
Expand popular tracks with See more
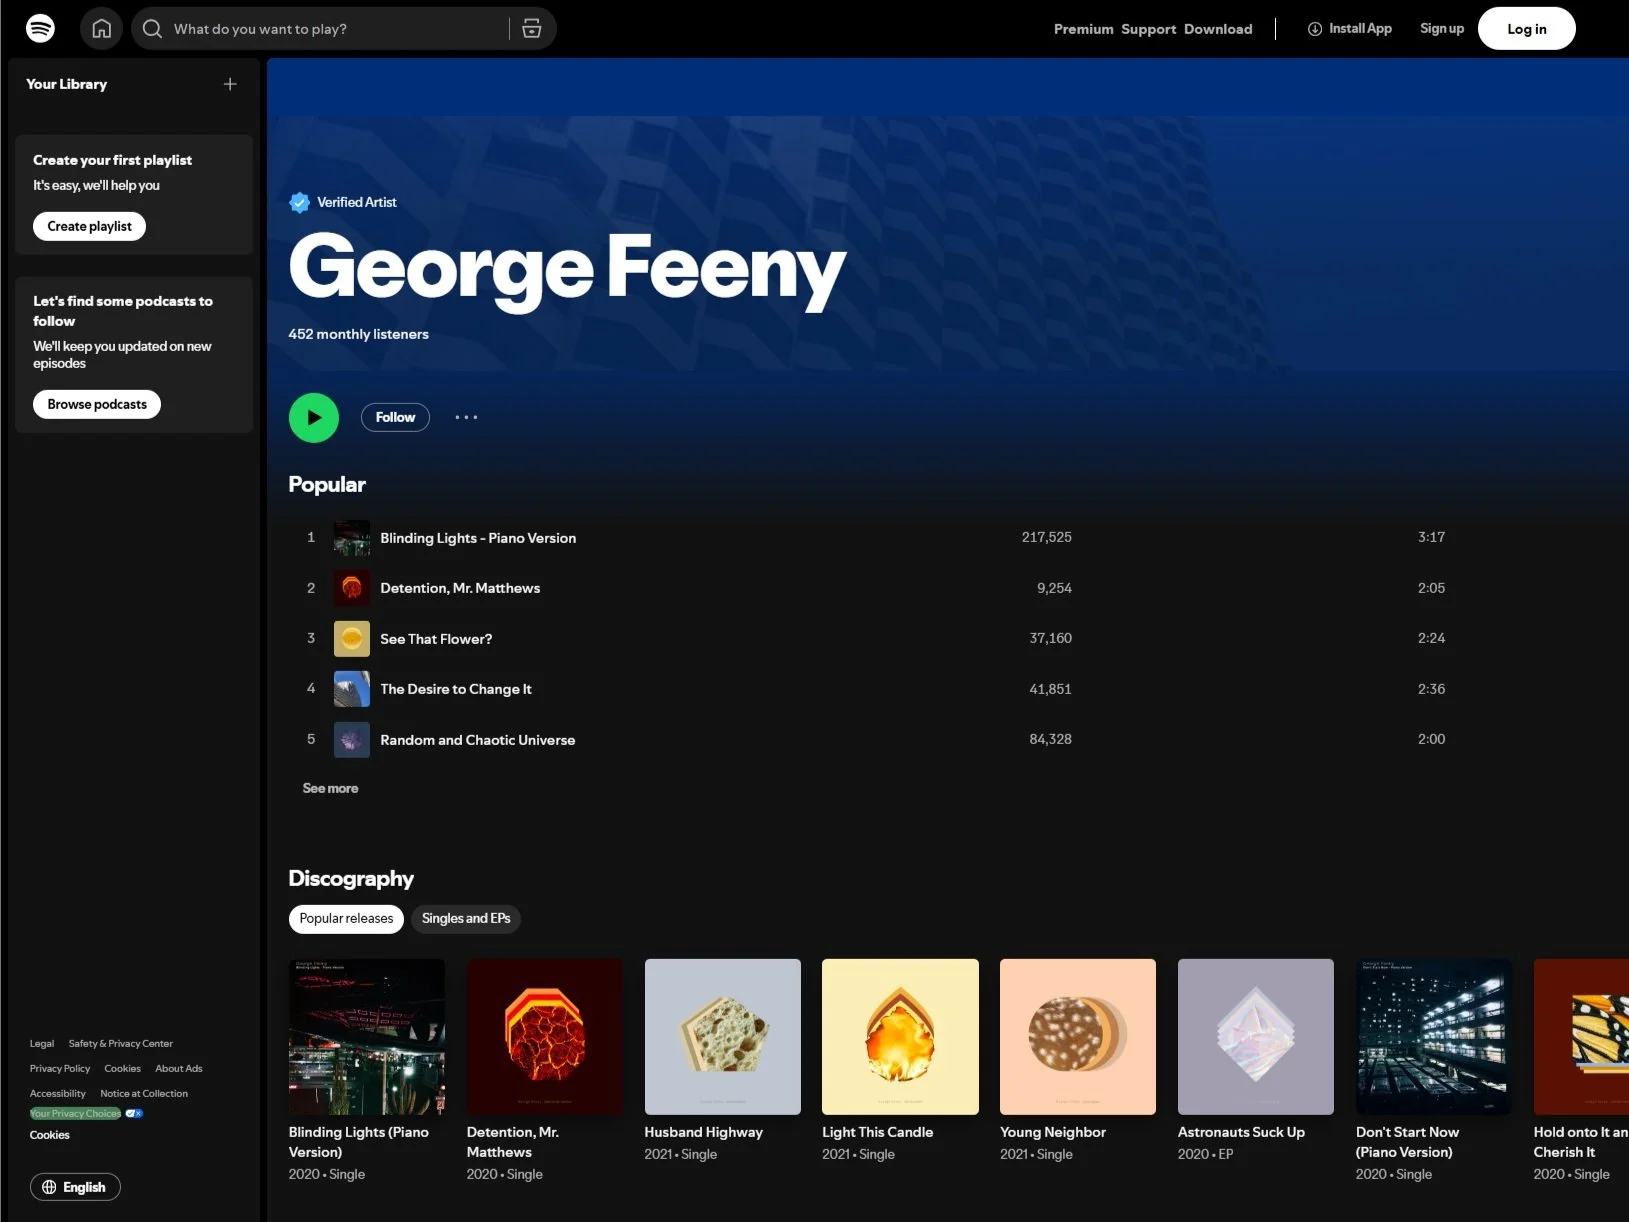pyautogui.click(x=330, y=788)
